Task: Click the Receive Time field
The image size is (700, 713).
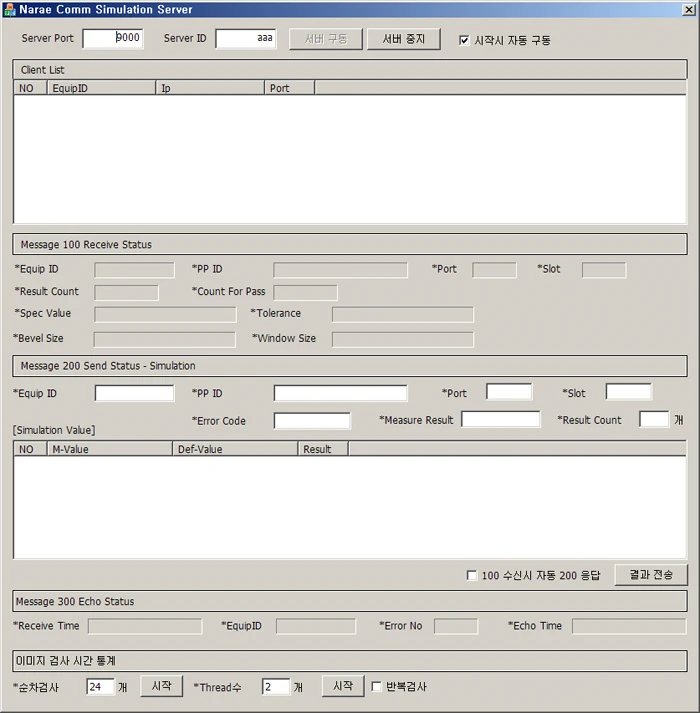Action: 145,627
